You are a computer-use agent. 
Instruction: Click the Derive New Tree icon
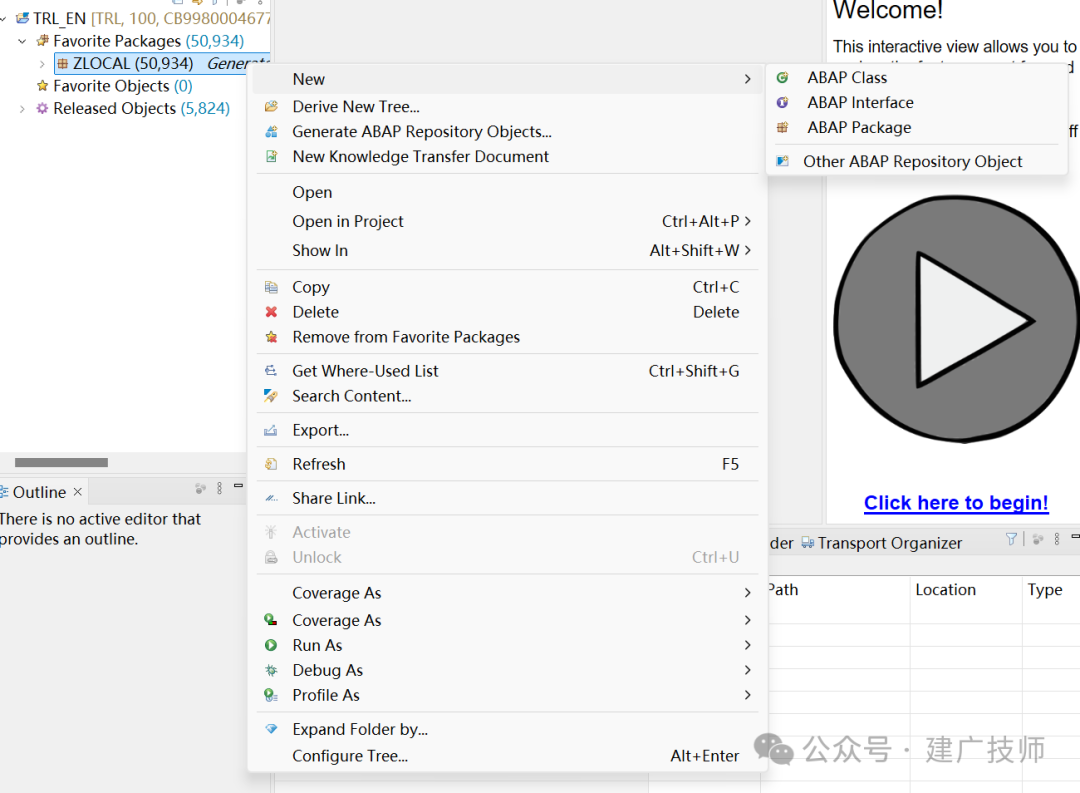[x=271, y=107]
